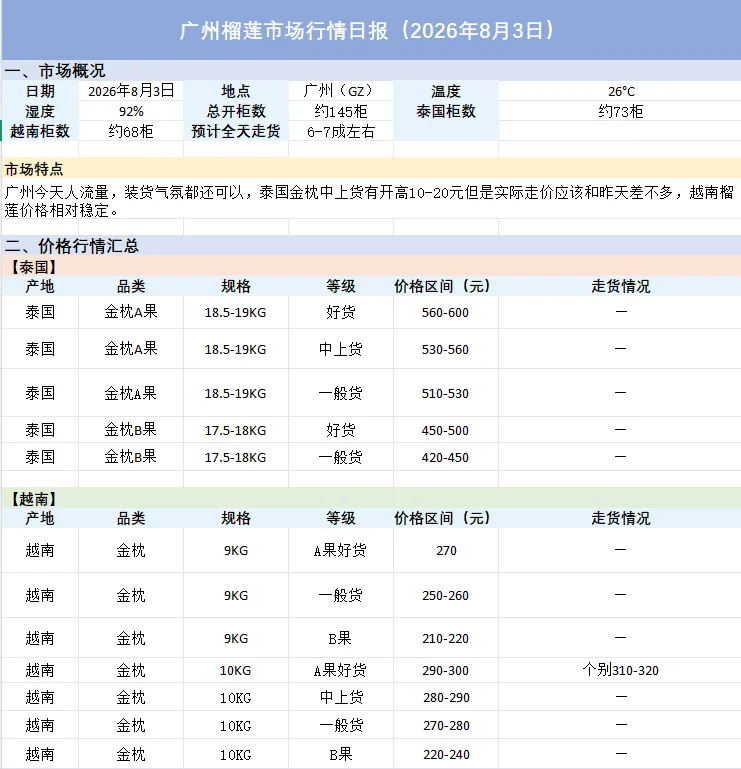Click the Vietnam price cell 270
741x769 pixels.
(446, 551)
